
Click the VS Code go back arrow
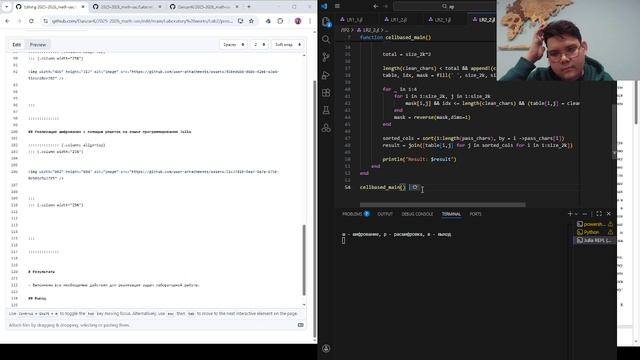pyautogui.click(x=376, y=6)
